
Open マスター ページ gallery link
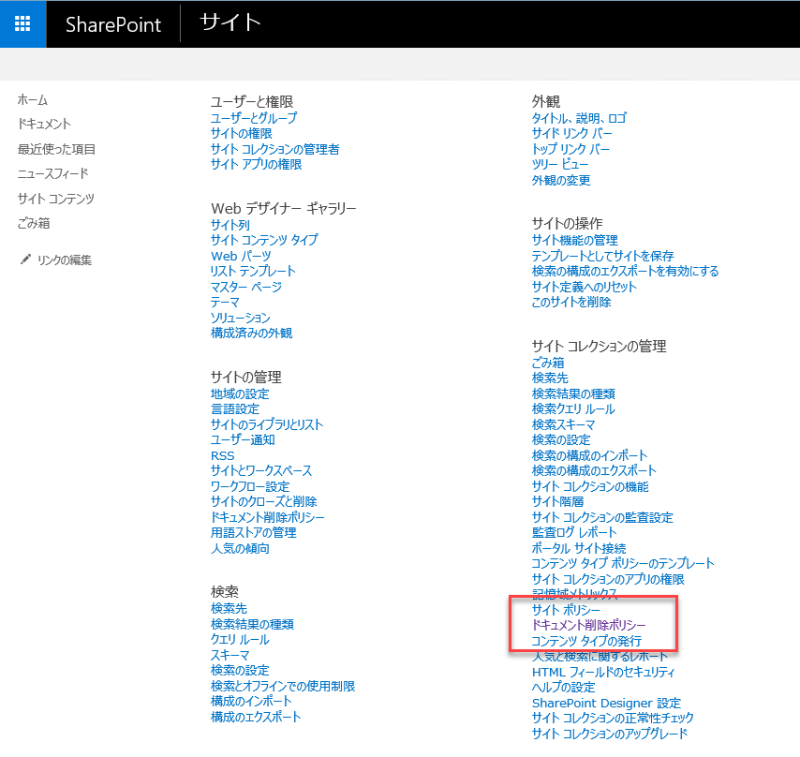(x=246, y=287)
